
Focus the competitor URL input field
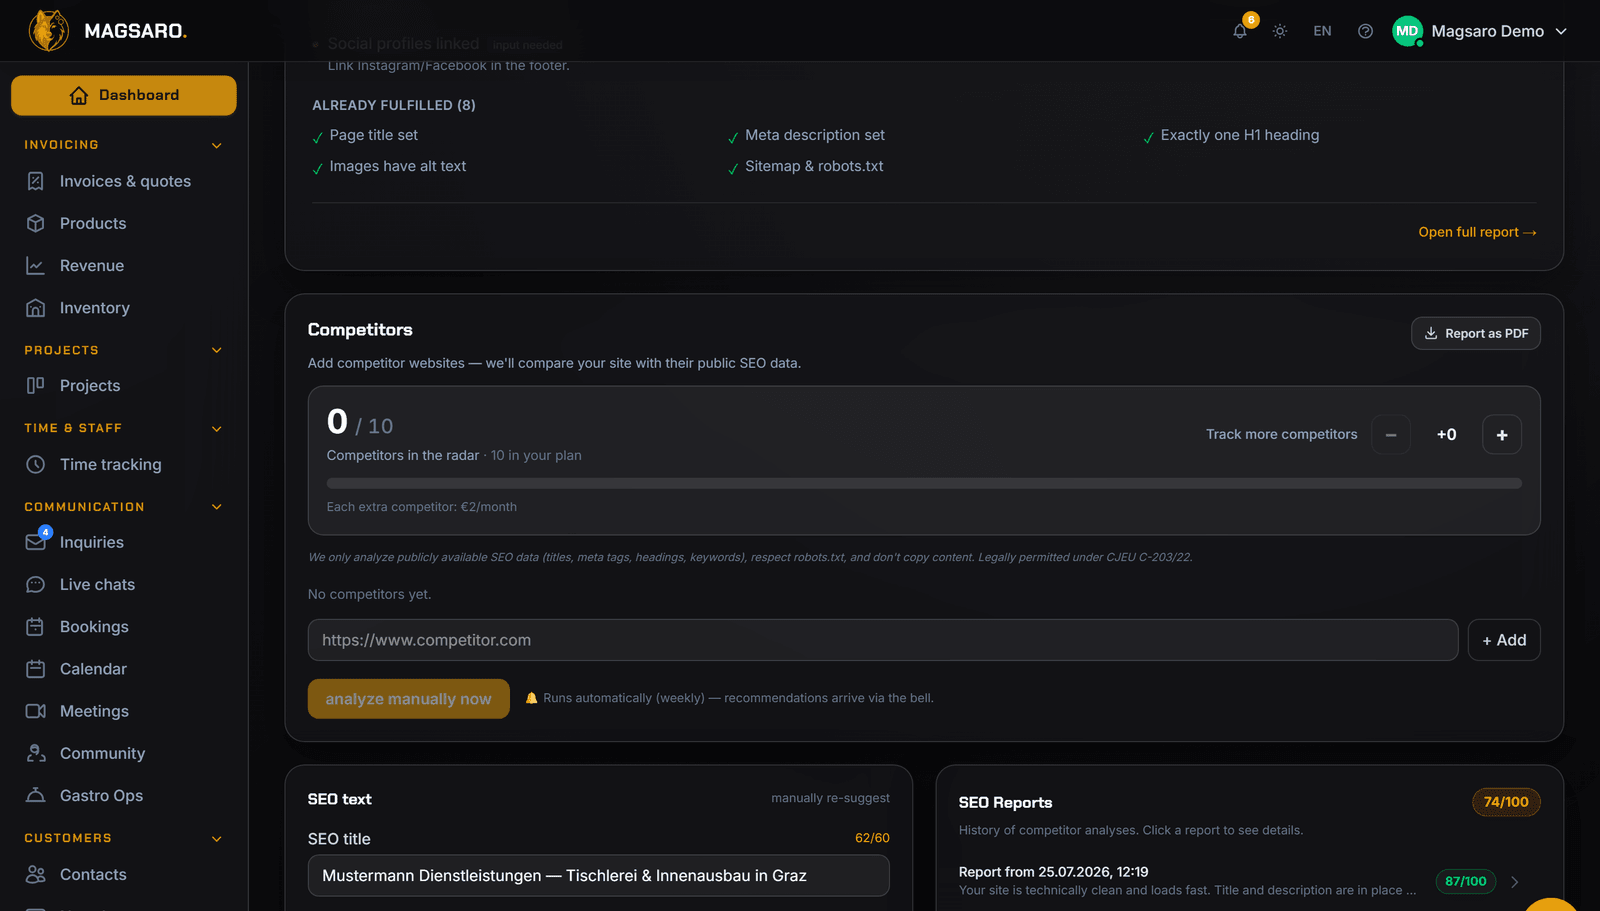[883, 640]
